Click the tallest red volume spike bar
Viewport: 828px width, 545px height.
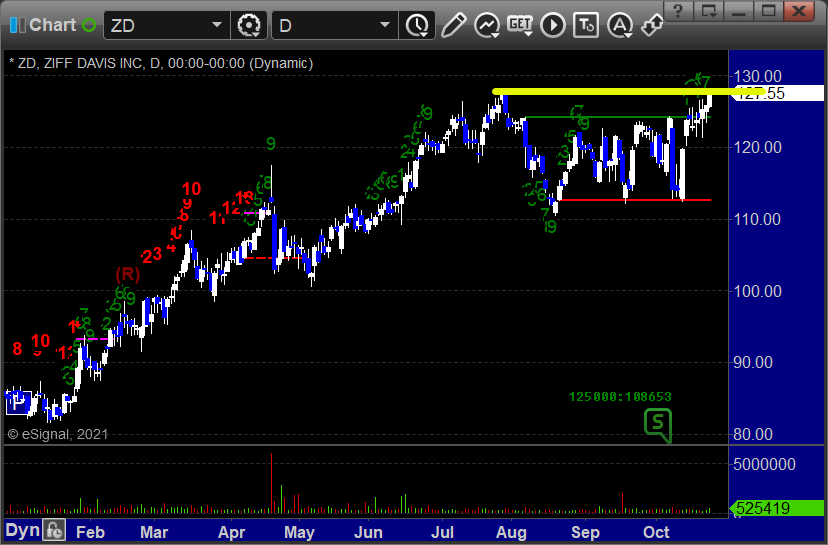(x=271, y=482)
